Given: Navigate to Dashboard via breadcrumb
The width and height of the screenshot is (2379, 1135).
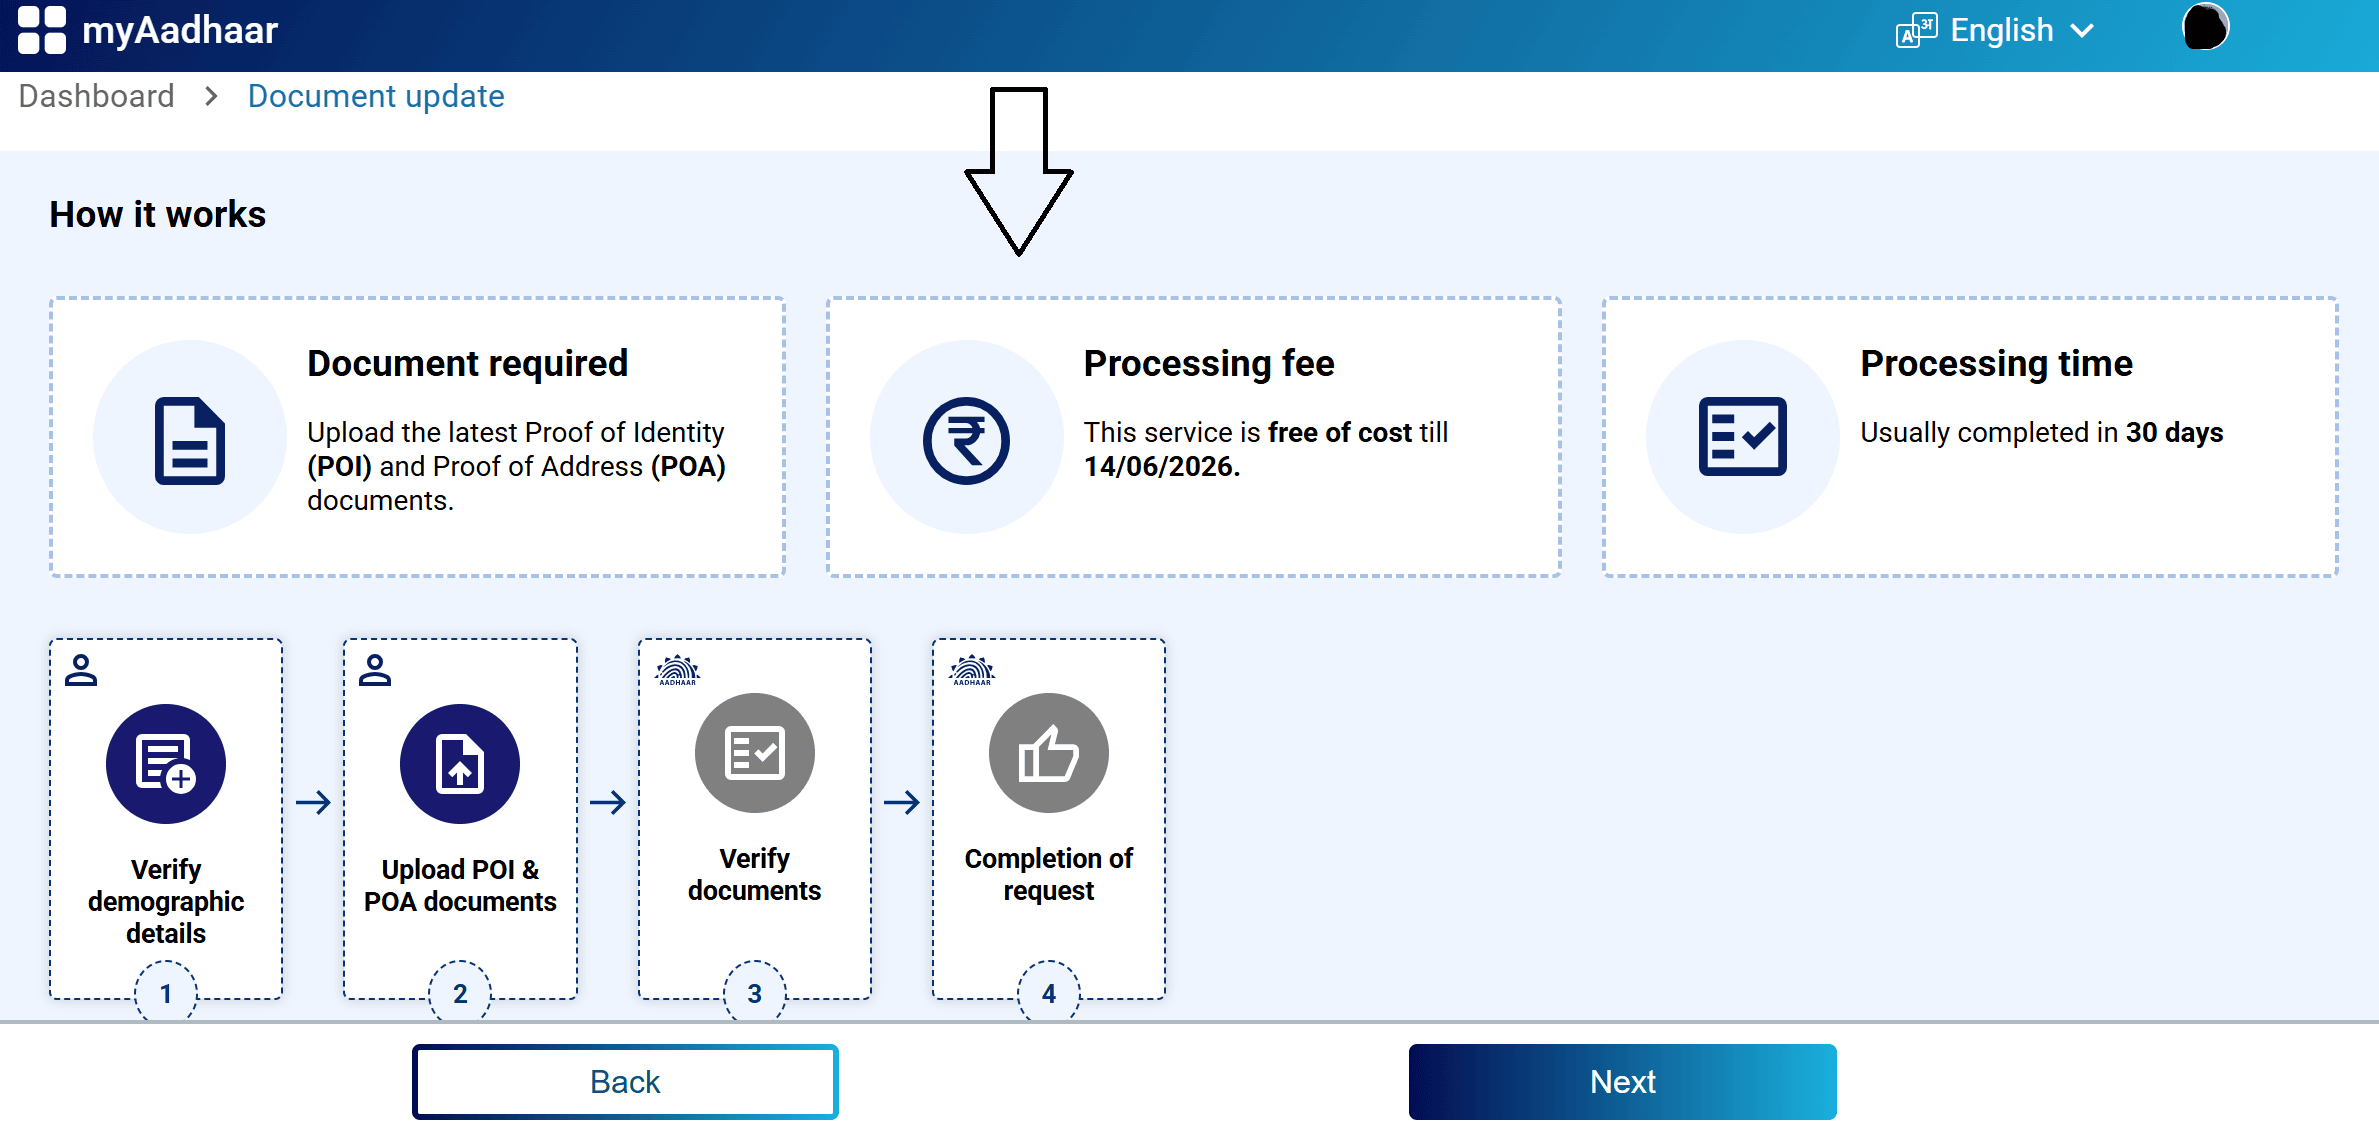Looking at the screenshot, I should point(96,96).
